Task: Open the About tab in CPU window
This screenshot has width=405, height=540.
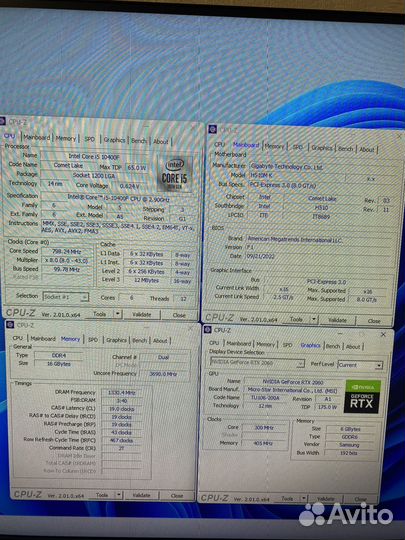Action: 160,142
